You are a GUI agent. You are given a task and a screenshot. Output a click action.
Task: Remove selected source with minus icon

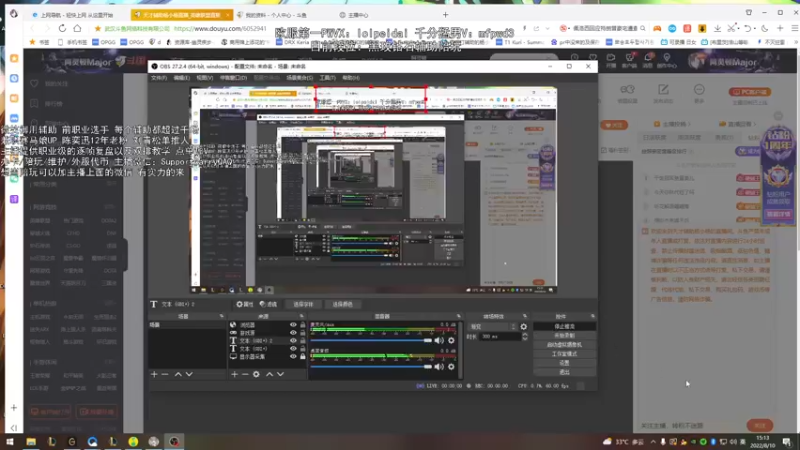coord(245,374)
